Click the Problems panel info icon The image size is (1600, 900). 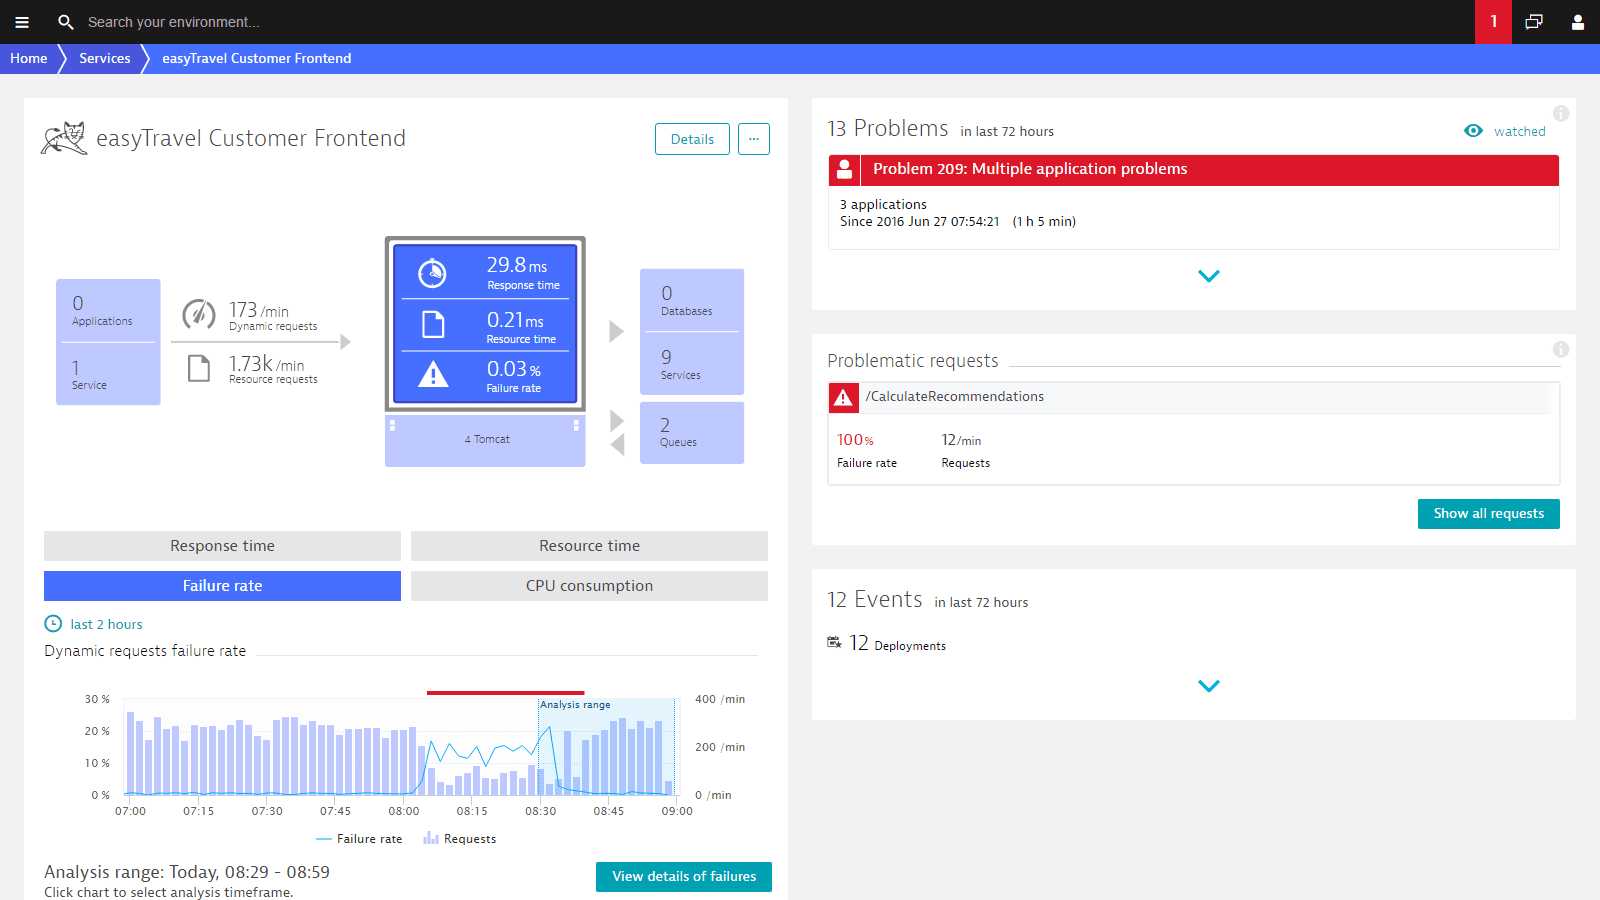1561,114
